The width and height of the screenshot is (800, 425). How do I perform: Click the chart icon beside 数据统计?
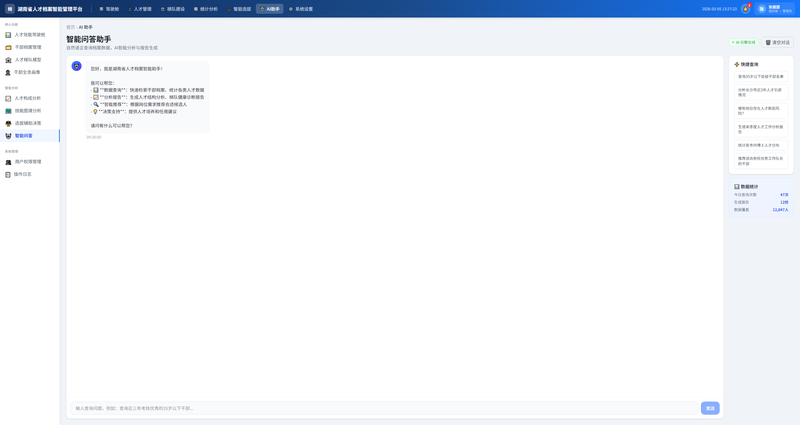coord(736,187)
